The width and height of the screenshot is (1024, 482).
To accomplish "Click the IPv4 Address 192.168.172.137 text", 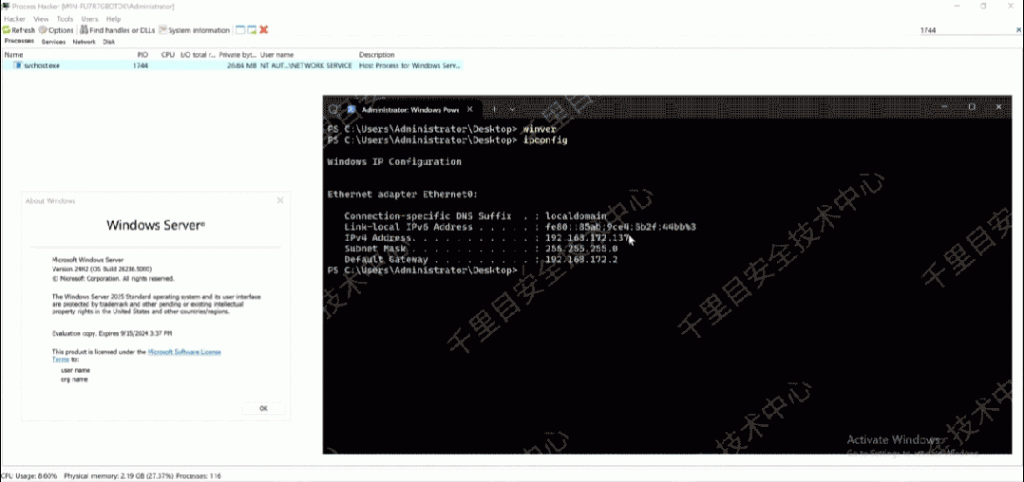I will 586,238.
